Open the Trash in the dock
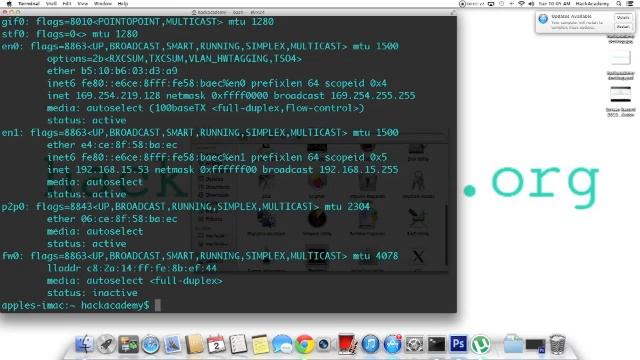Screen dimensions: 640x360 click(x=558, y=344)
